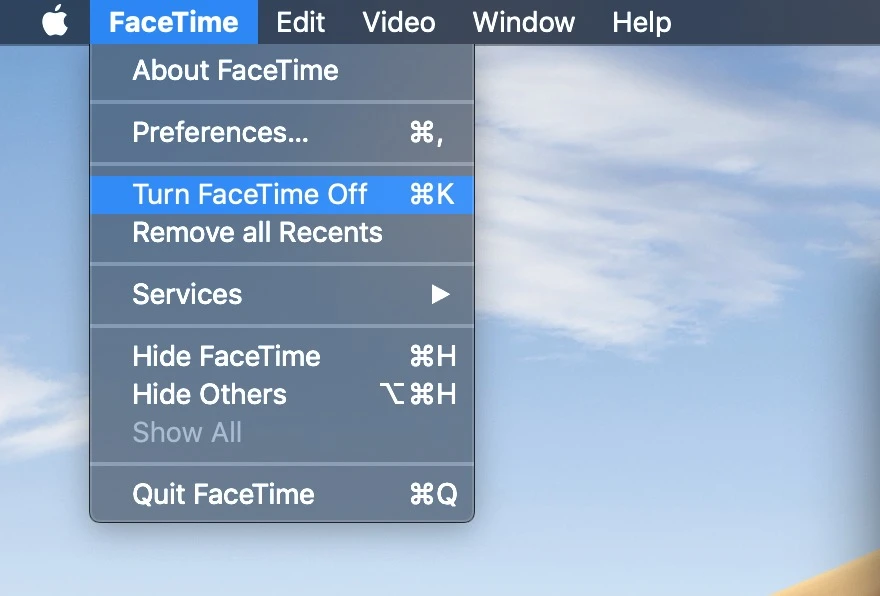Click the Services submenu arrow
The width and height of the screenshot is (880, 596).
tap(440, 295)
